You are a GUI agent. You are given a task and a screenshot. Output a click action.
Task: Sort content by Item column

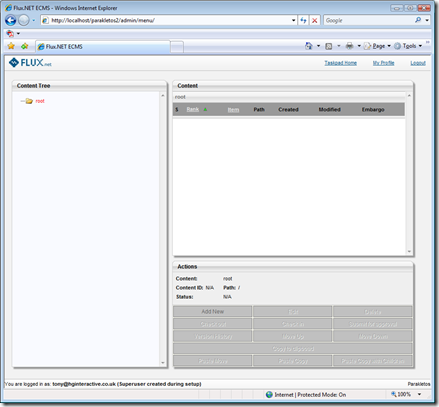pyautogui.click(x=233, y=110)
